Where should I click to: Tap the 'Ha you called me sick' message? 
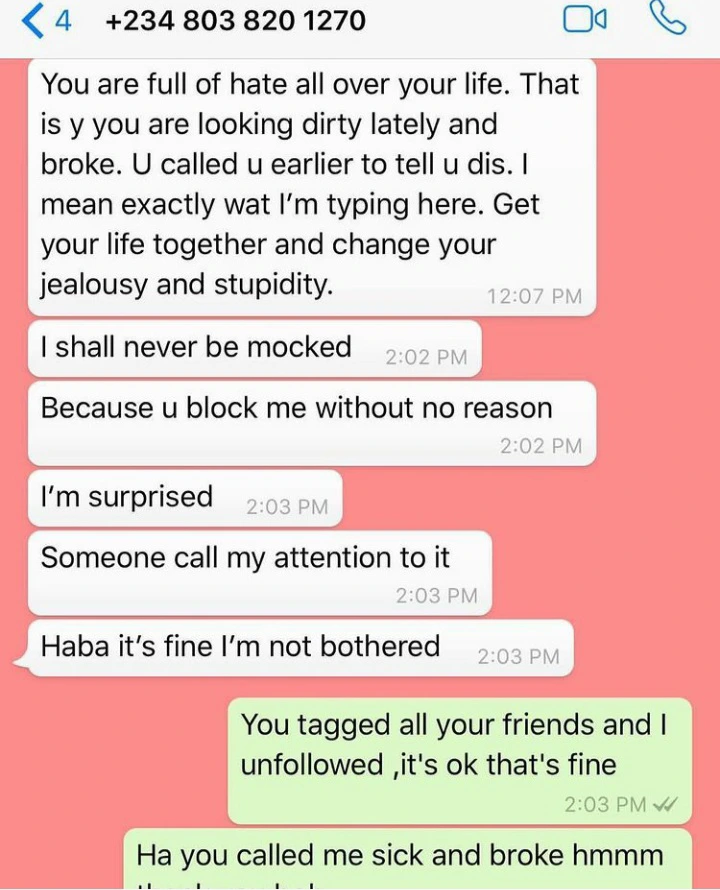408,858
